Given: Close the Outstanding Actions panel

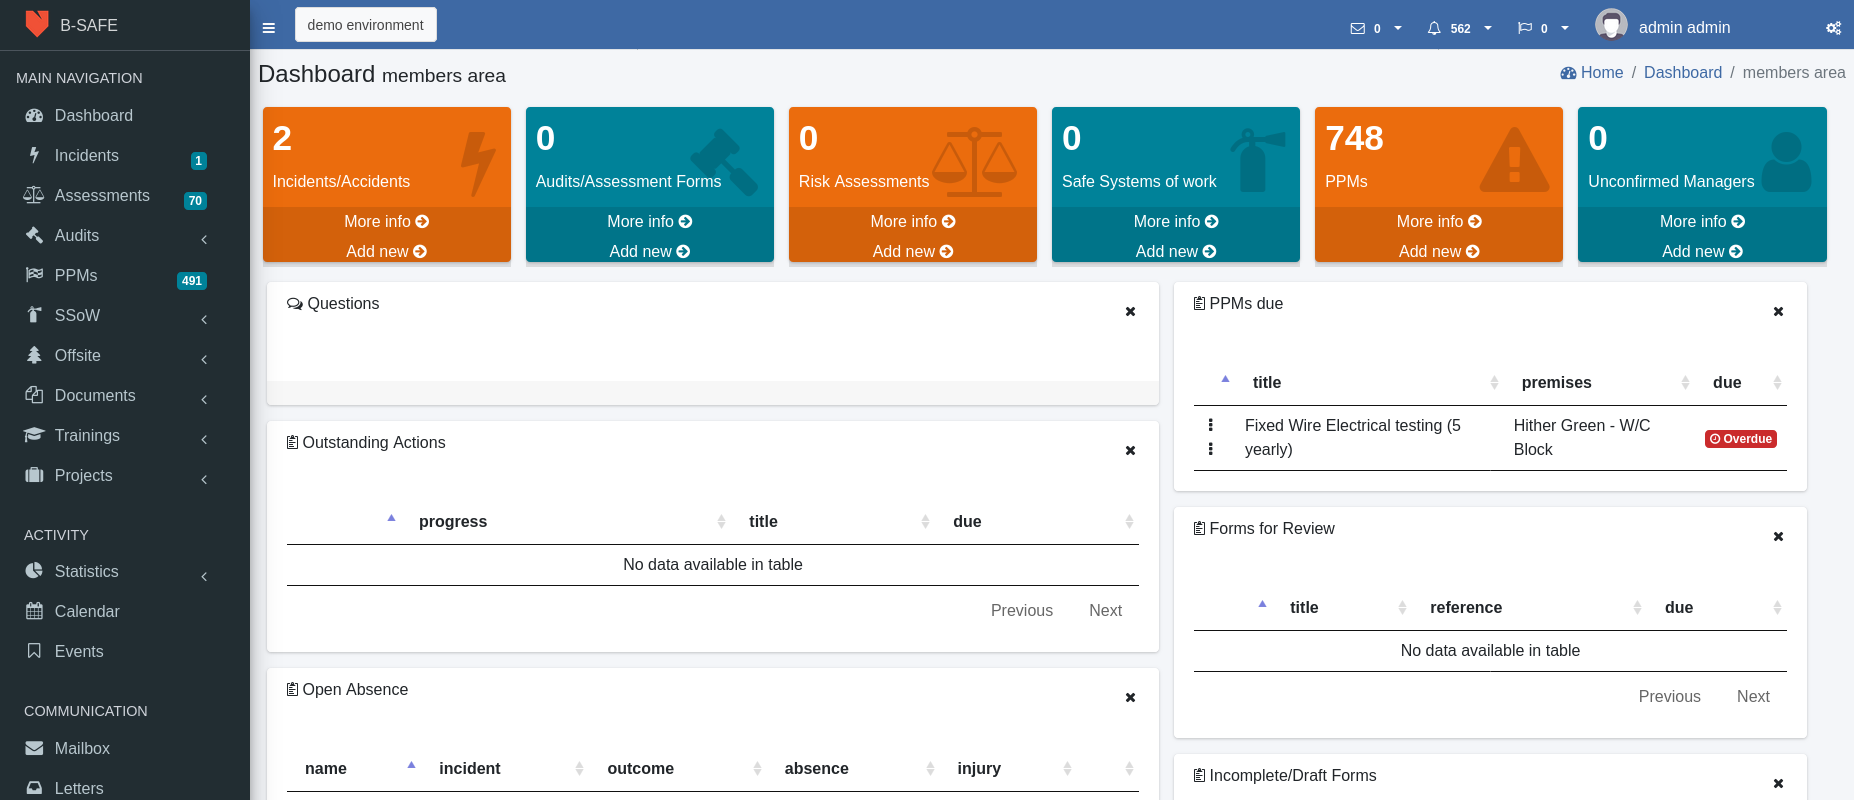Looking at the screenshot, I should pos(1130,450).
